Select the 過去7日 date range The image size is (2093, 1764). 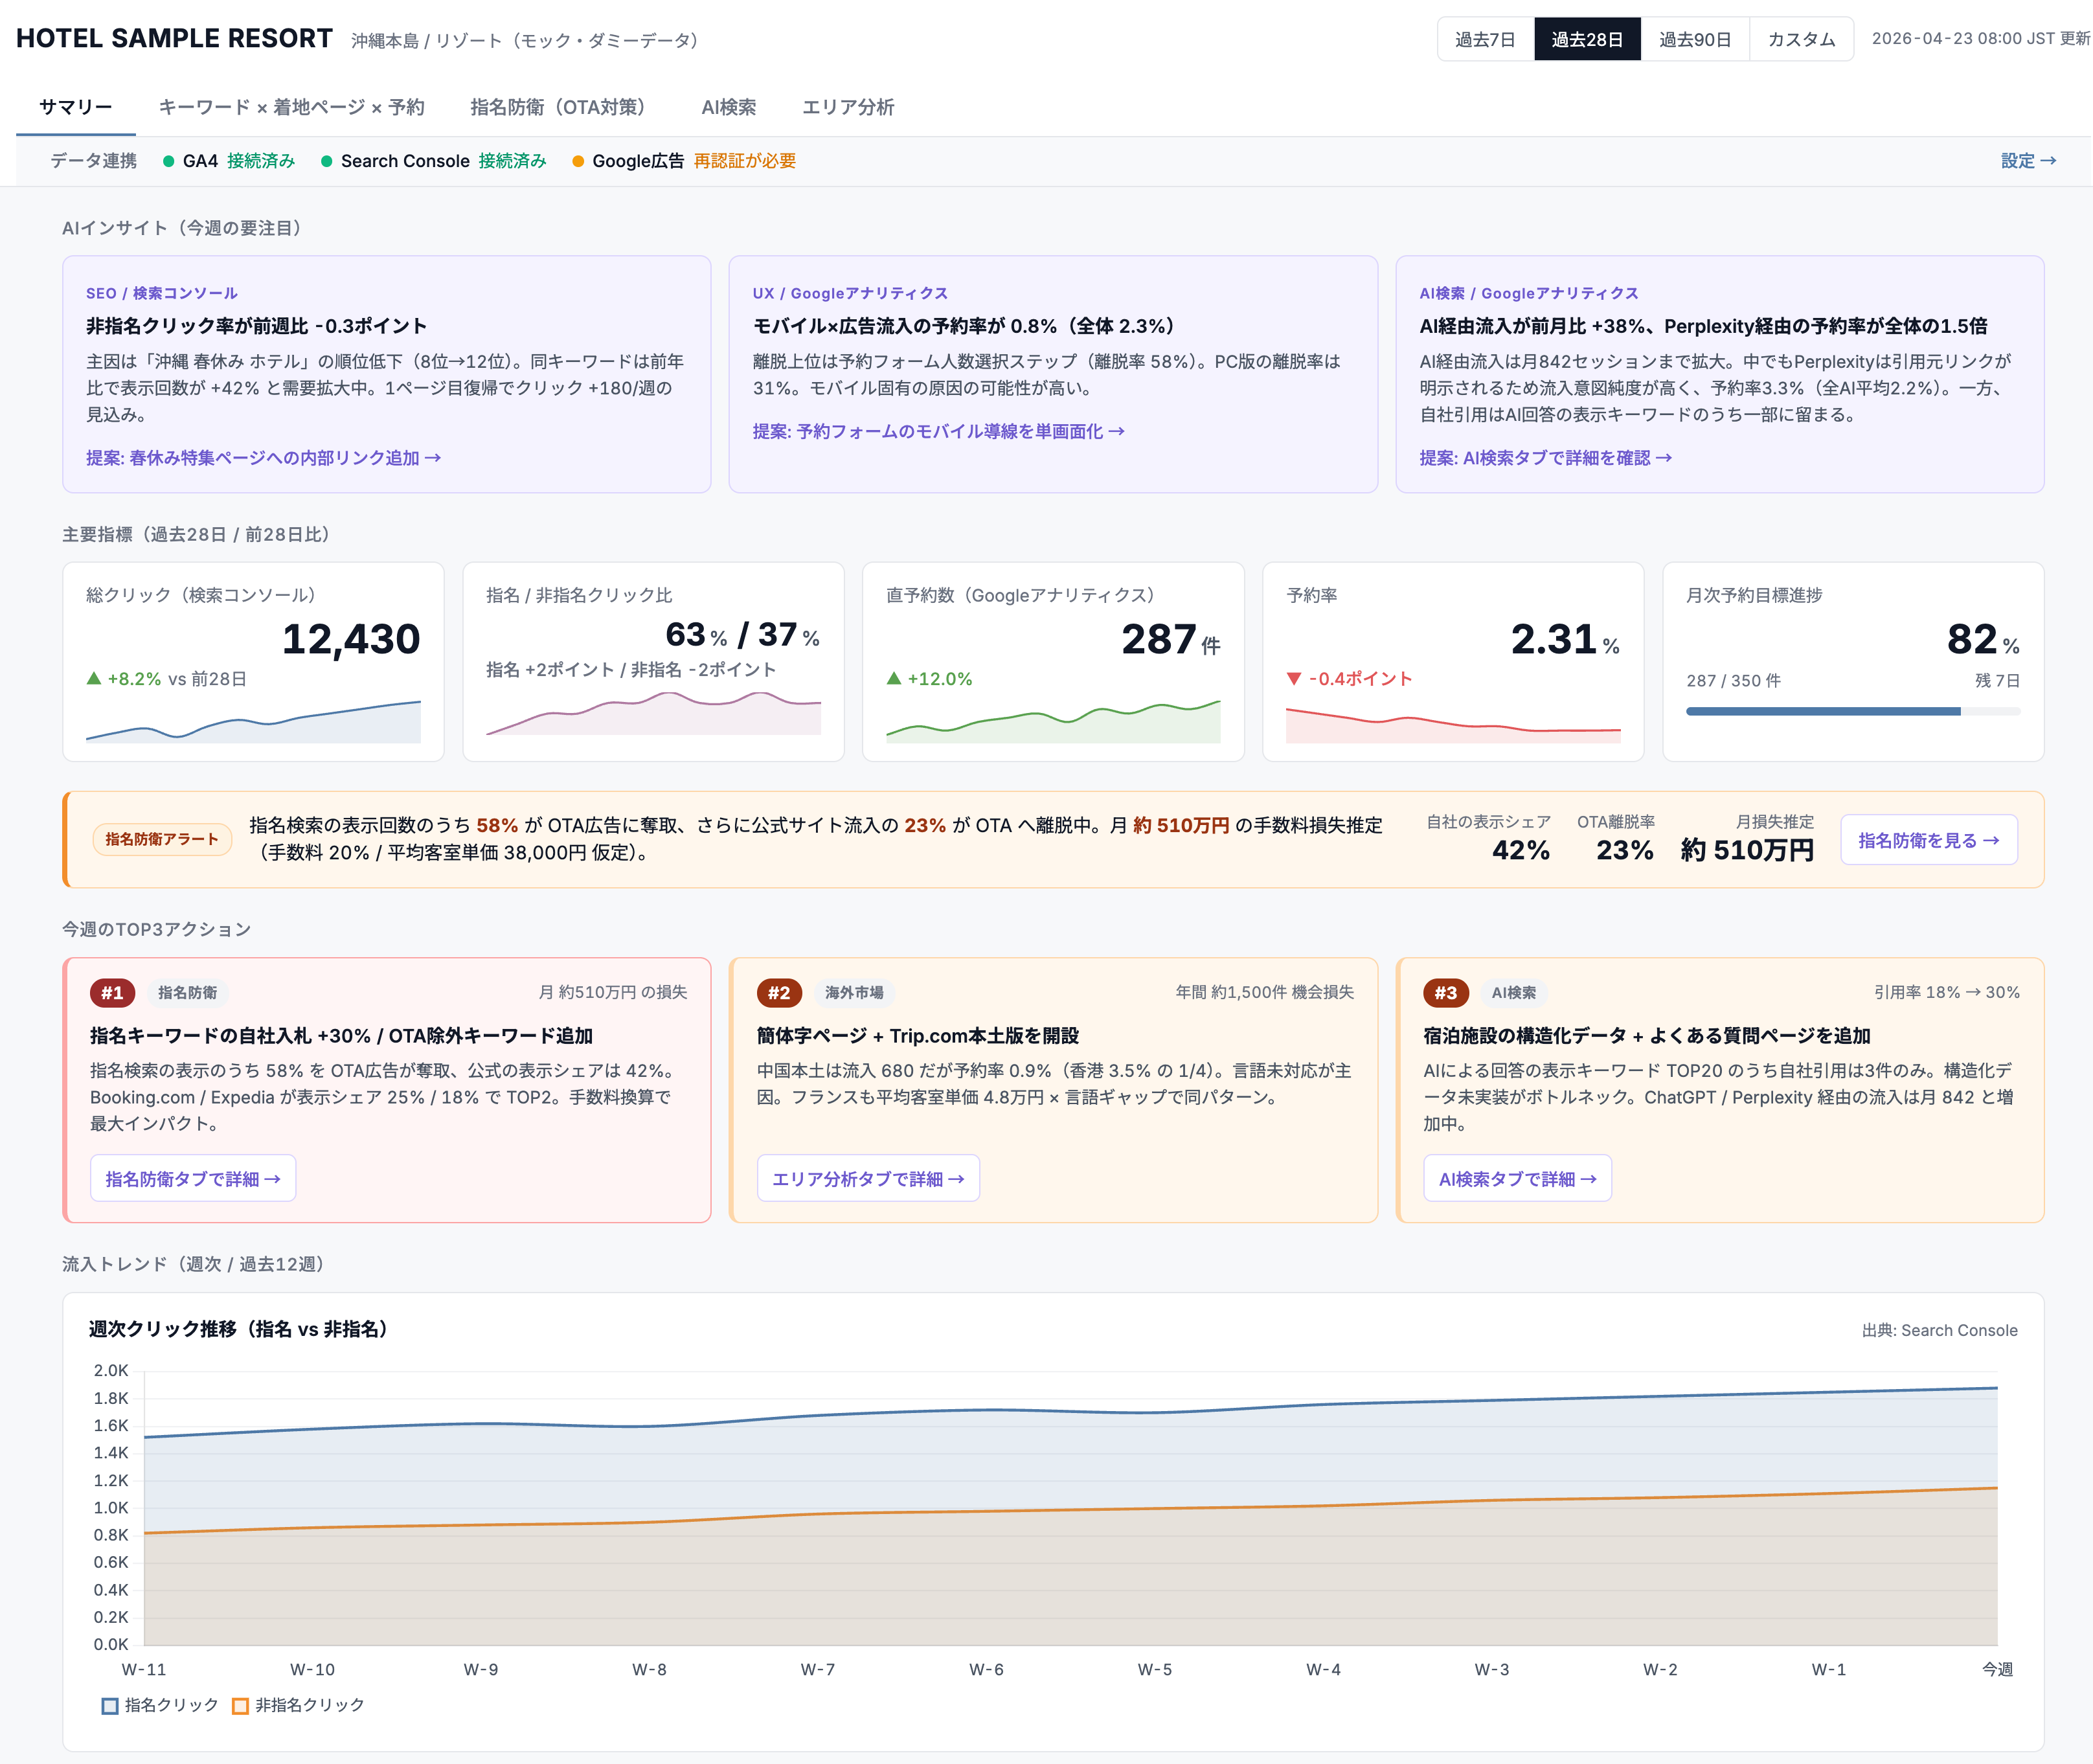(x=1485, y=39)
